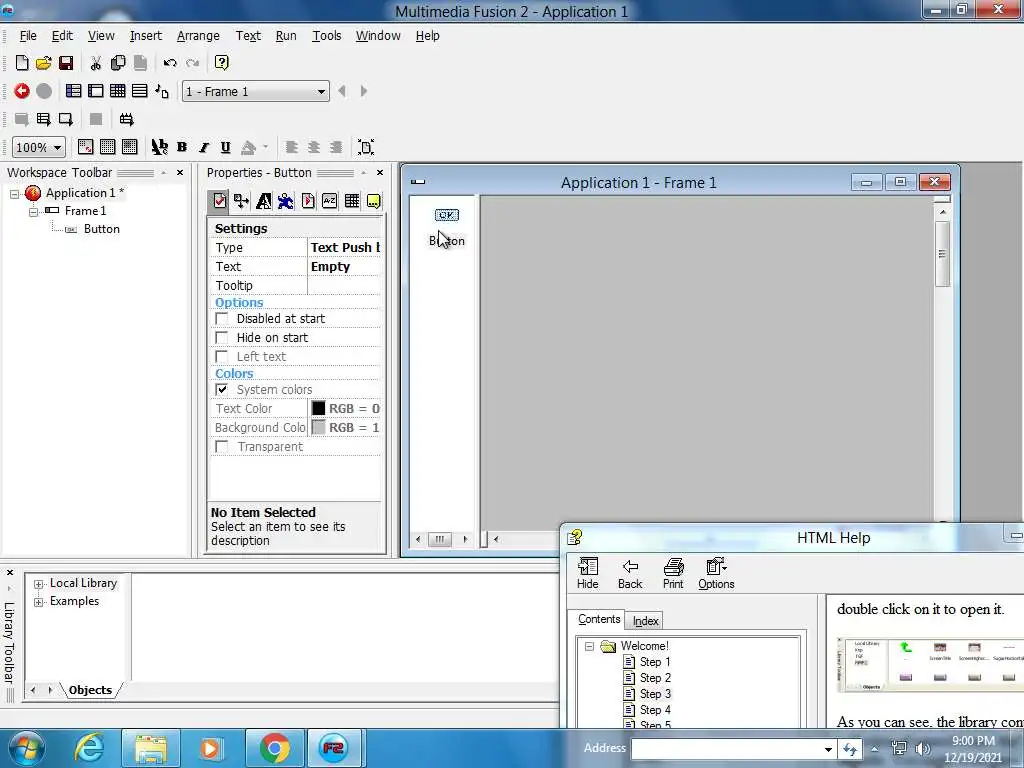Open the Events properties tab
Image resolution: width=1024 pixels, height=768 pixels.
352,201
